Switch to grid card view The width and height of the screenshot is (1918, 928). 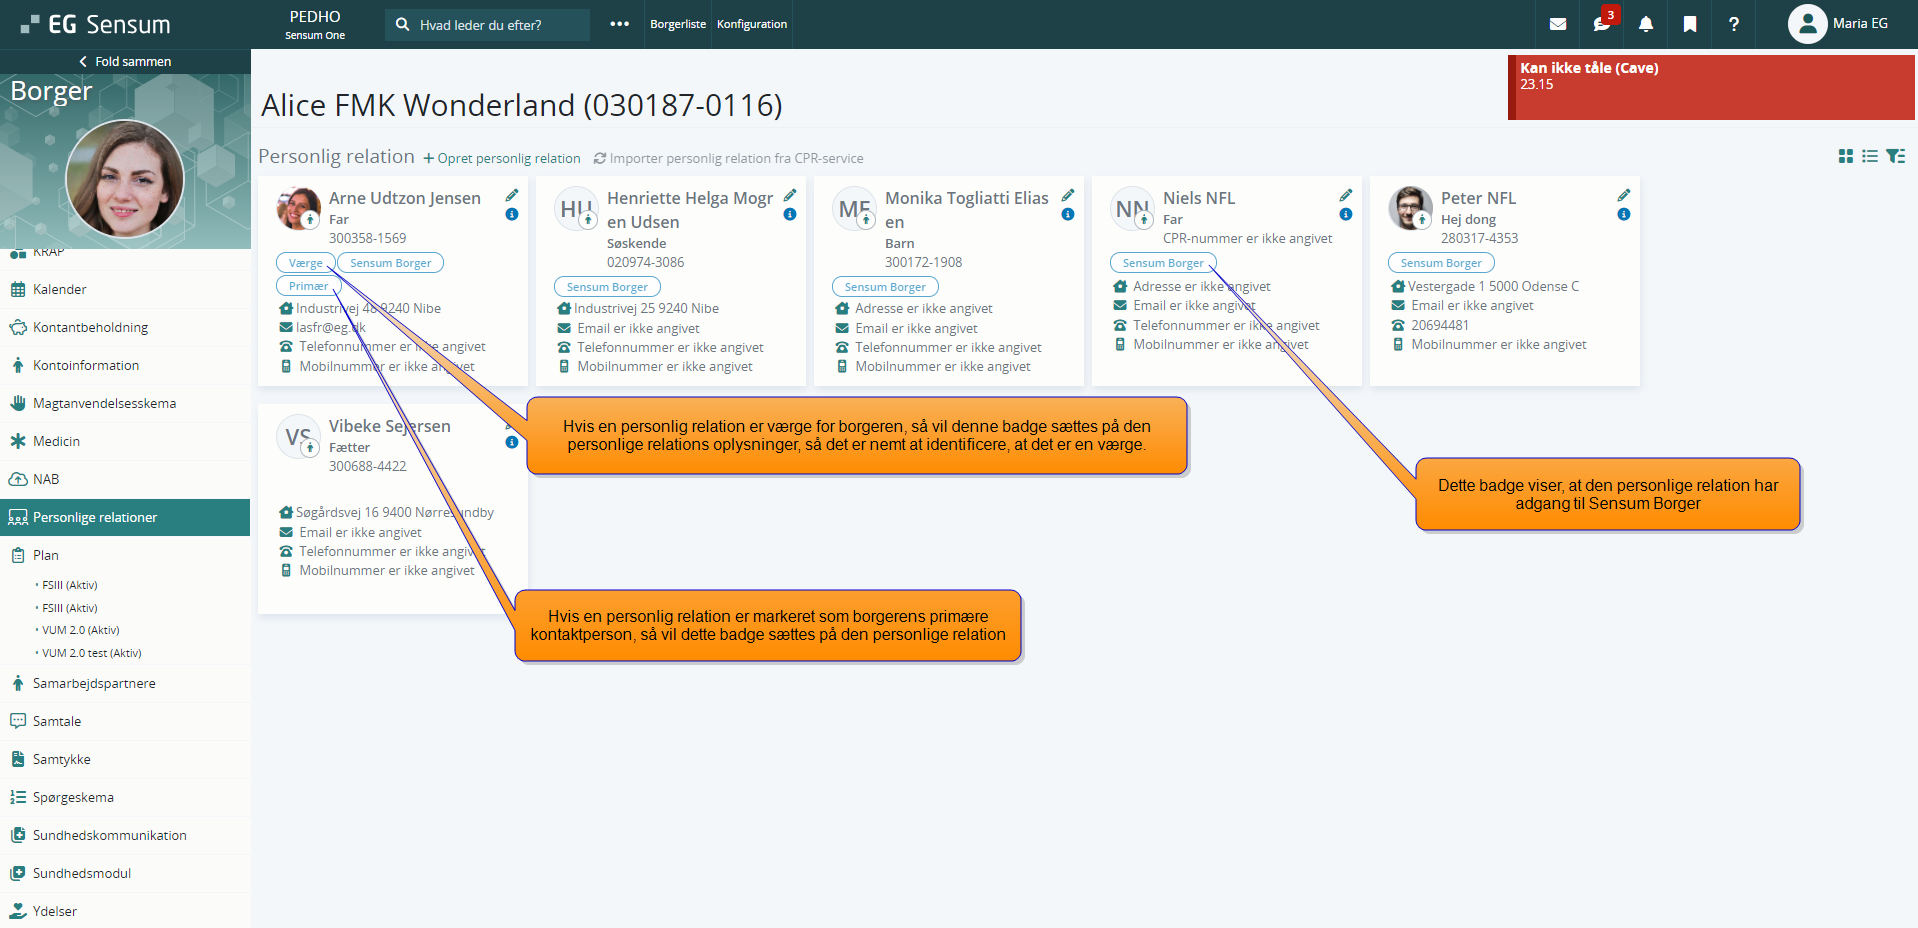tap(1846, 156)
